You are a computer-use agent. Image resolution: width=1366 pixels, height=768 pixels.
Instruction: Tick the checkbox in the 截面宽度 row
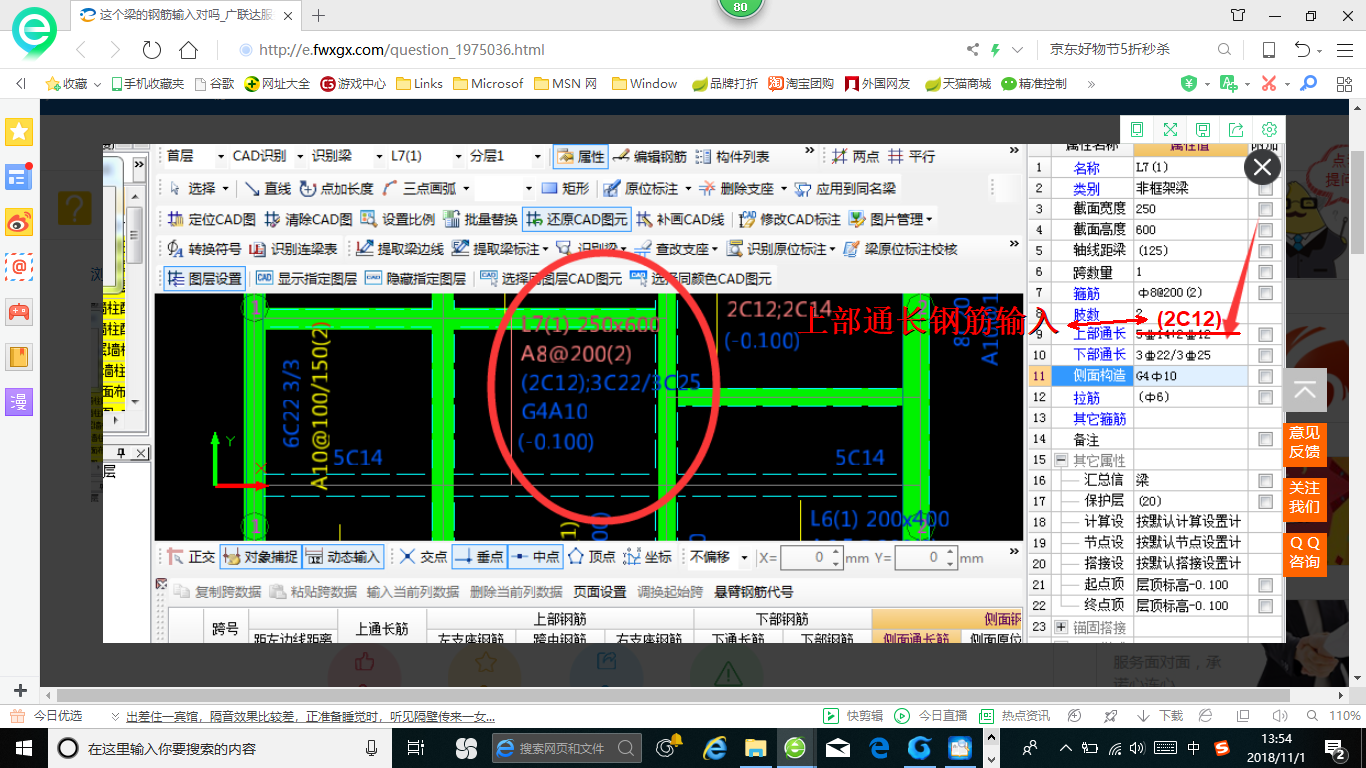pos(1266,209)
